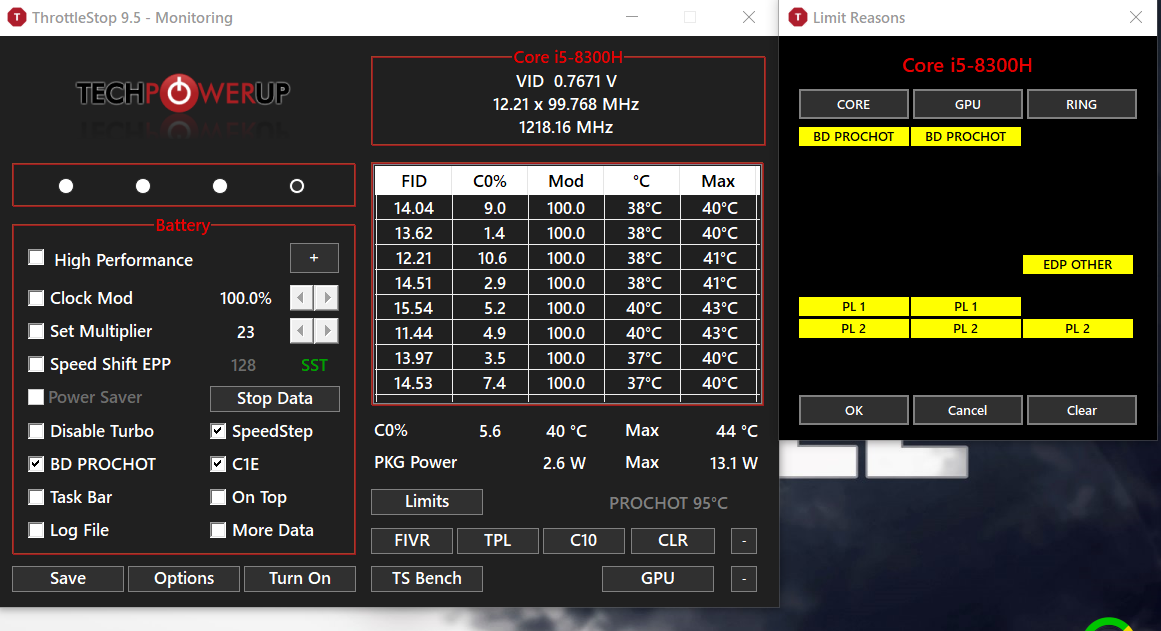
Task: Click the CORE button in Limit Reasons
Action: [x=854, y=104]
